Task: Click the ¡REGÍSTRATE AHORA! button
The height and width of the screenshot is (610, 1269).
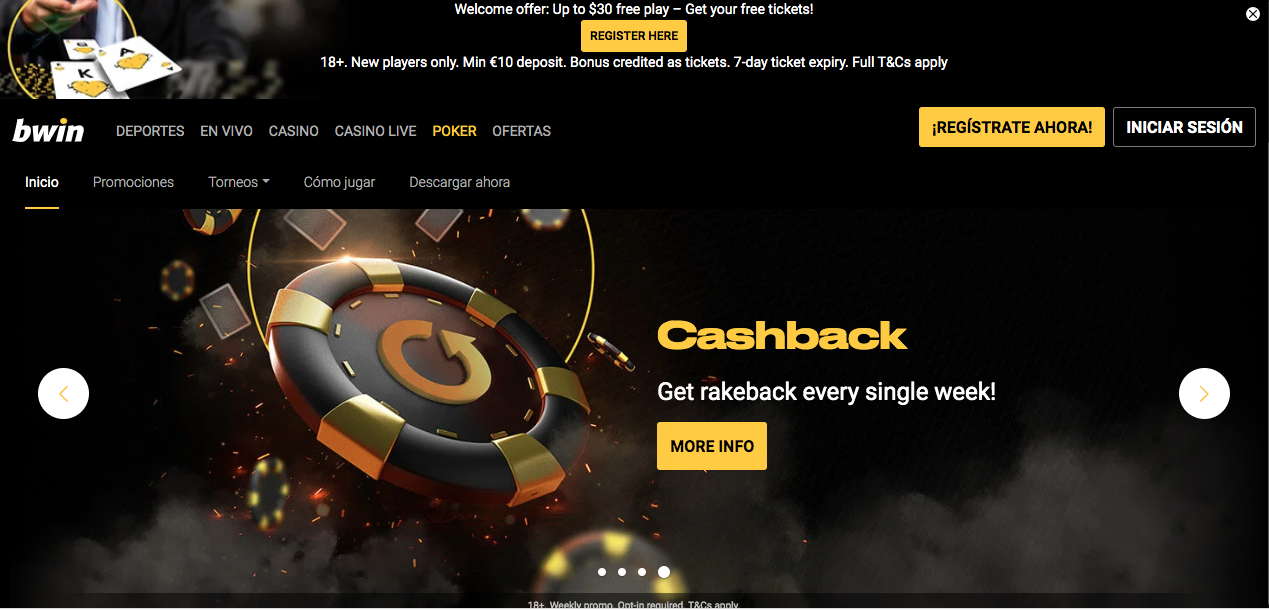Action: click(1012, 127)
